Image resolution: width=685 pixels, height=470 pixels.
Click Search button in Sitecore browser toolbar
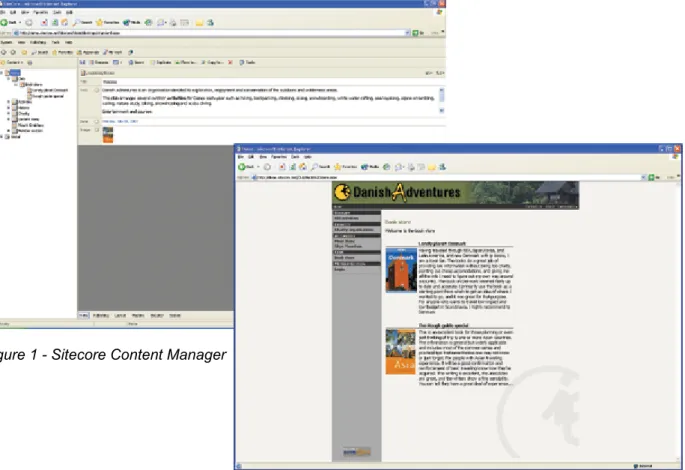pyautogui.click(x=83, y=22)
